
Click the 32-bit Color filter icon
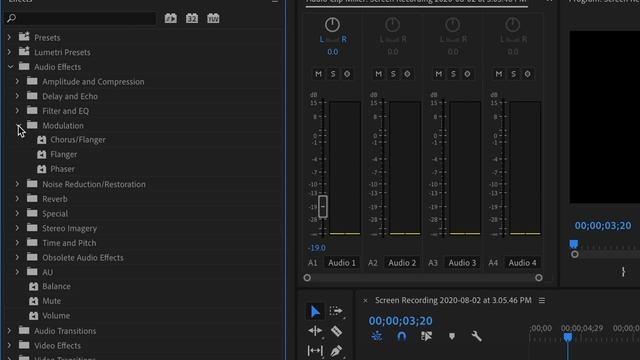(x=192, y=18)
